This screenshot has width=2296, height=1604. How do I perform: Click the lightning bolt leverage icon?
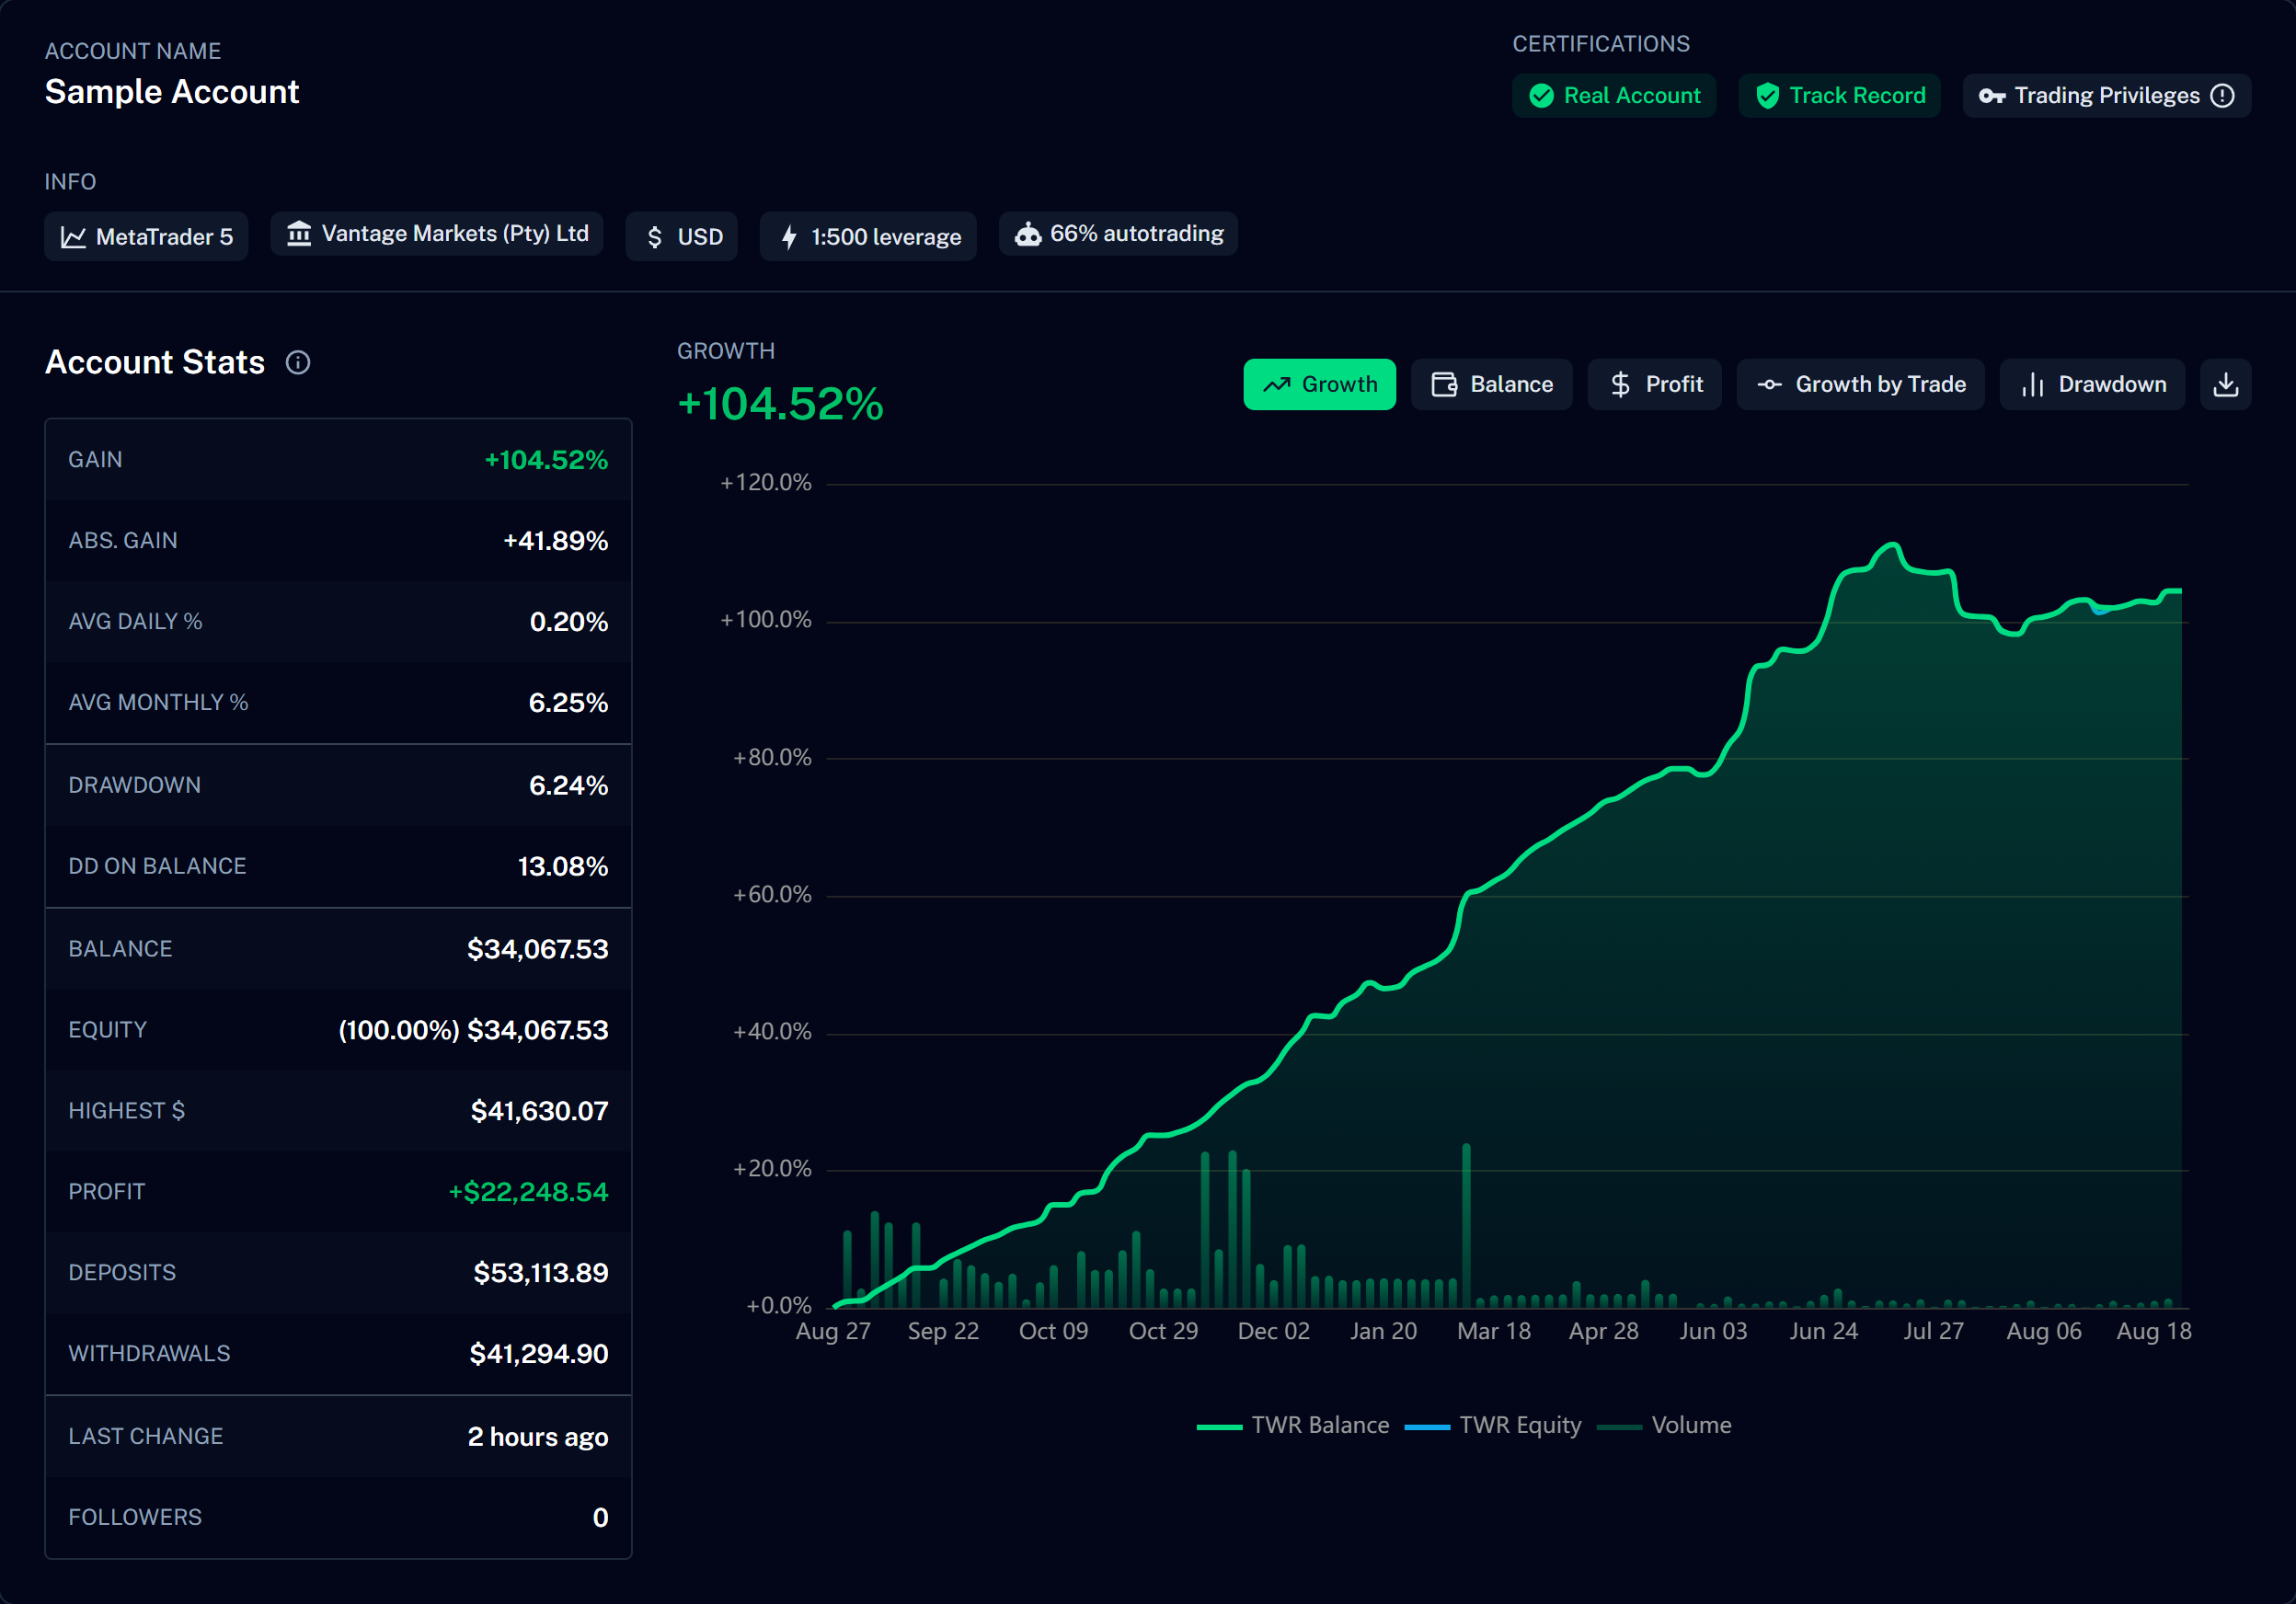[789, 237]
